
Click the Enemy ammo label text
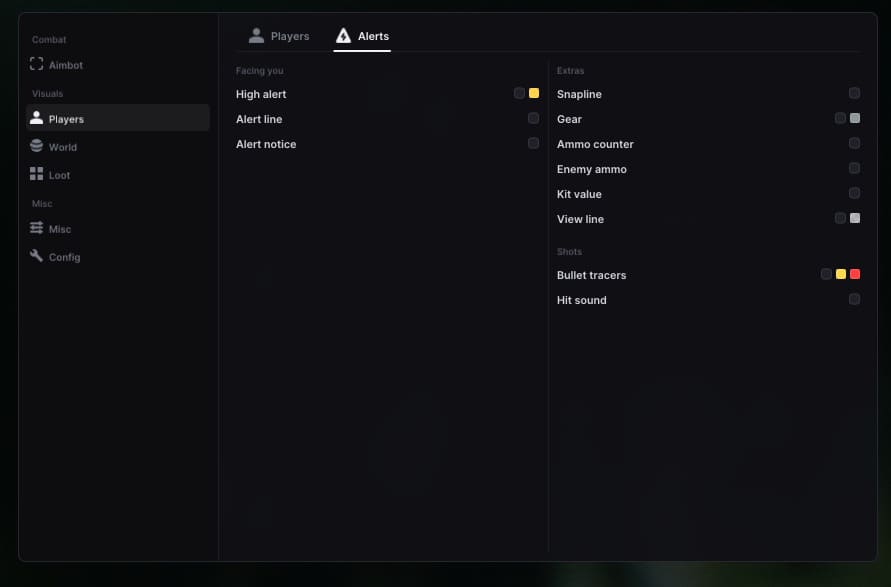pyautogui.click(x=592, y=169)
